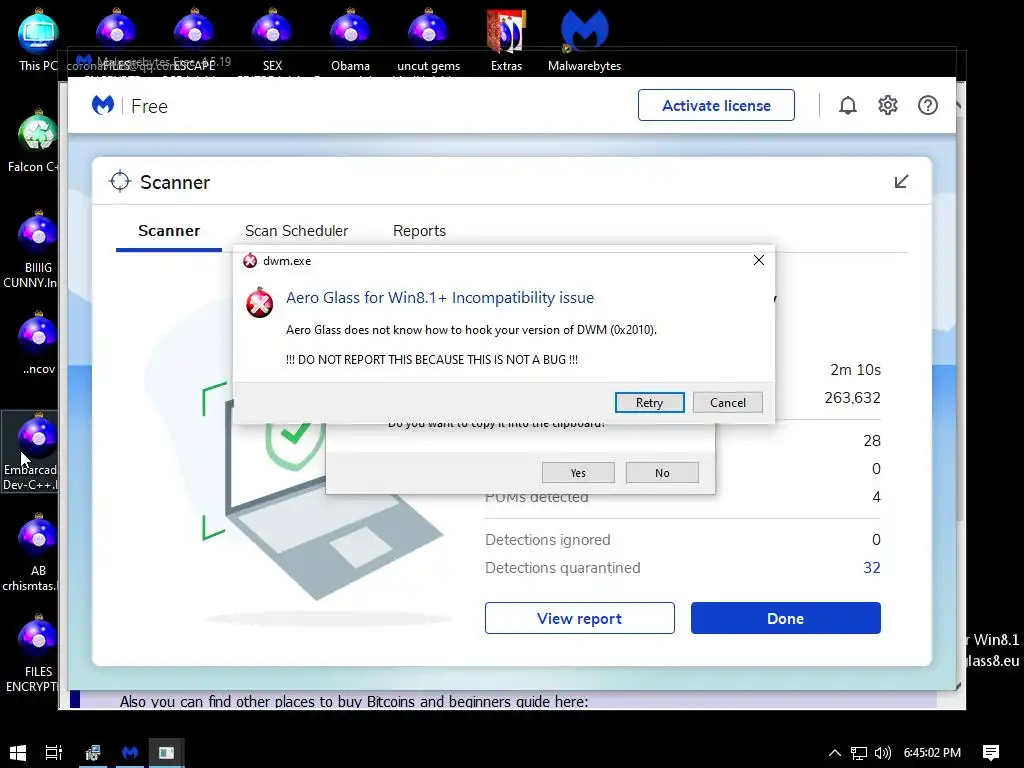1024x768 pixels.
Task: Open the network icon in system tray
Action: tap(859, 753)
